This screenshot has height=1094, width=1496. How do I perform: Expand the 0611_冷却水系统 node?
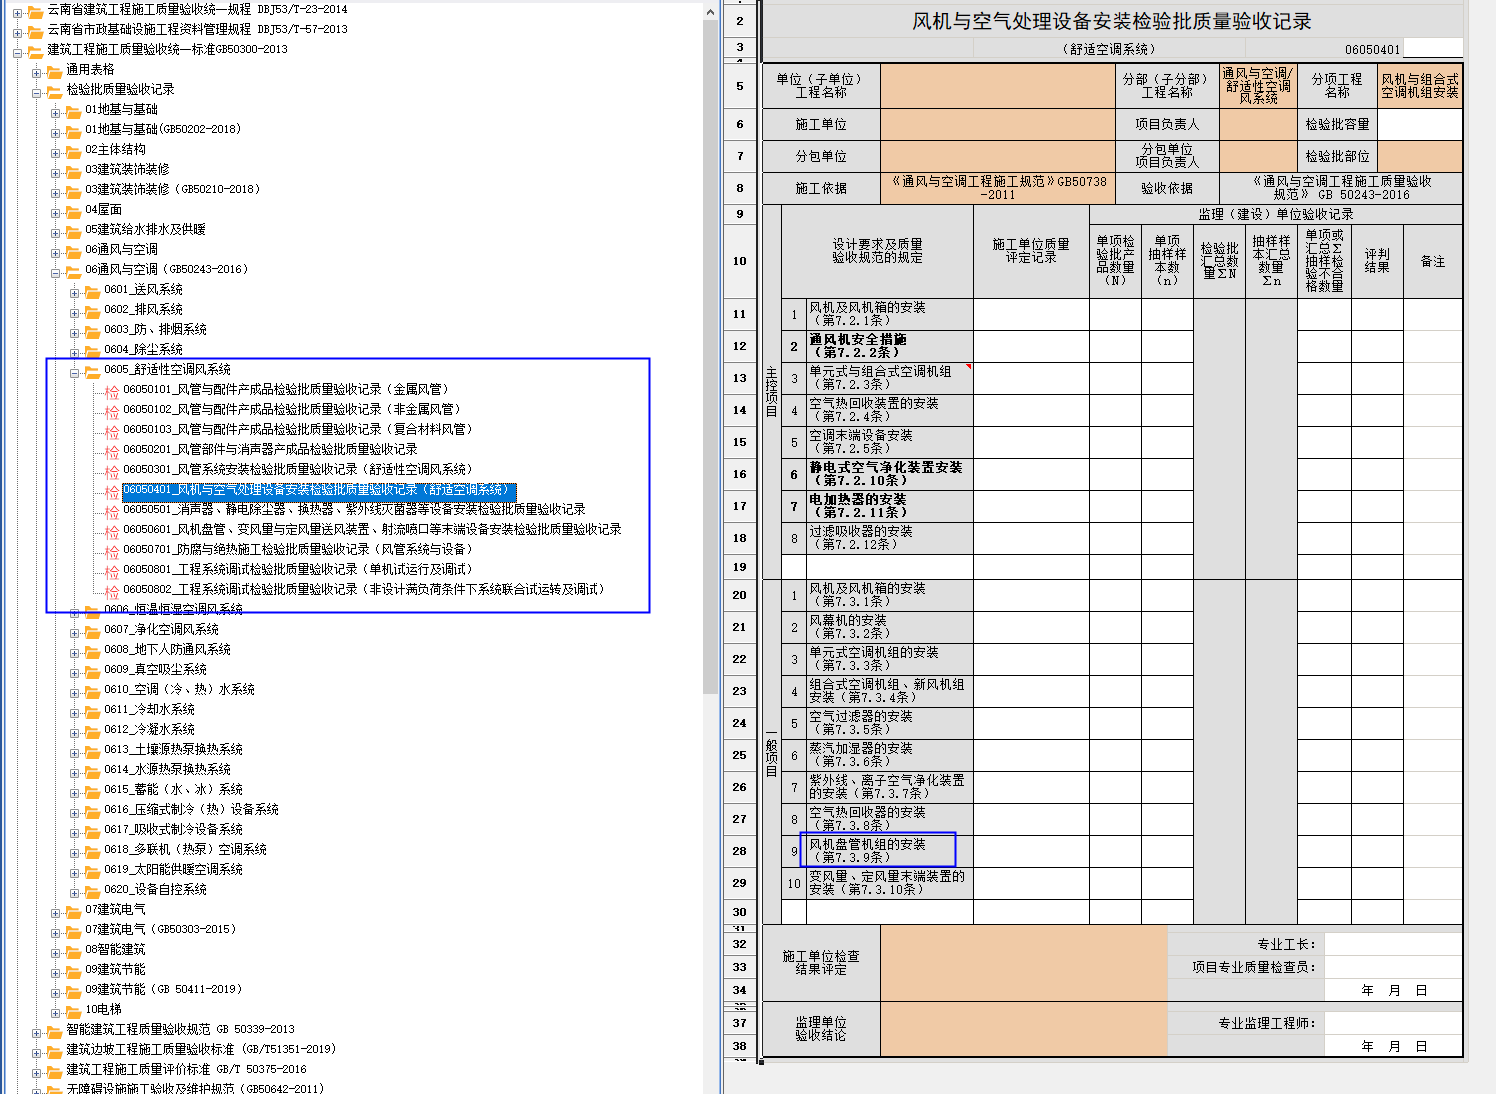coord(75,712)
